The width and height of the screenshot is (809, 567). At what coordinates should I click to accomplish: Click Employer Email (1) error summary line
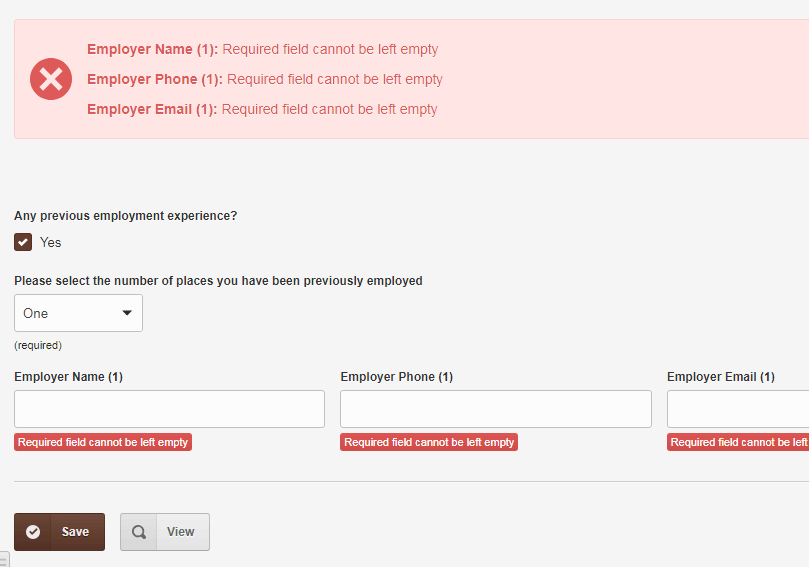coord(262,109)
